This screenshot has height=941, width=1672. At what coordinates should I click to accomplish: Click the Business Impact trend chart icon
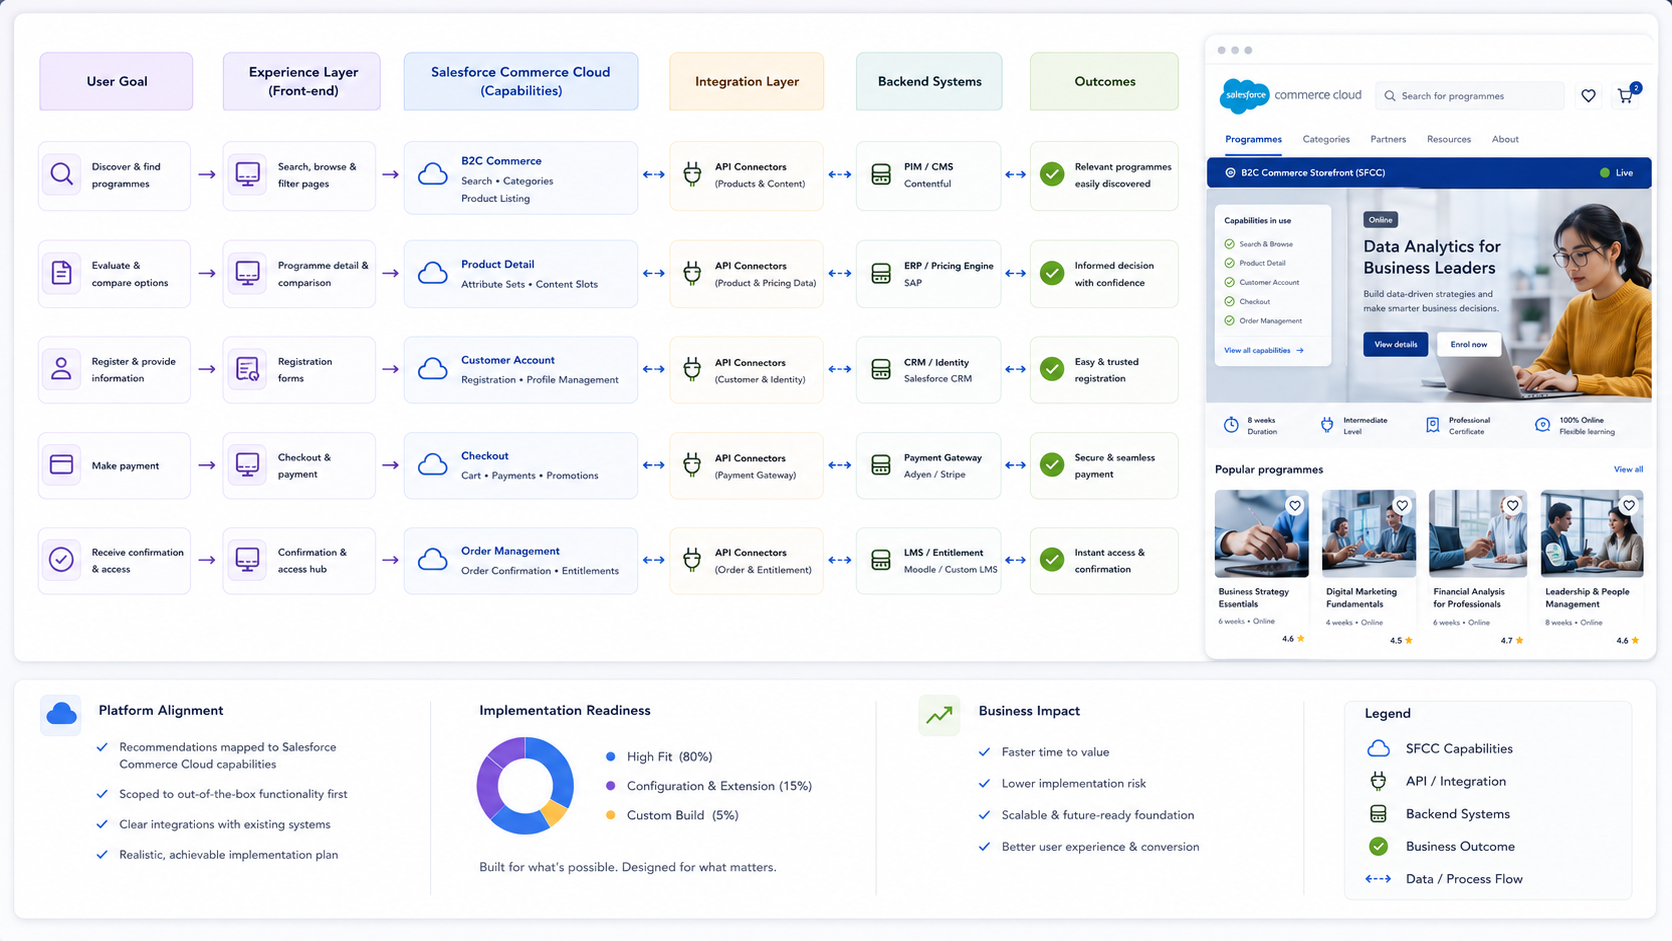[x=939, y=715]
